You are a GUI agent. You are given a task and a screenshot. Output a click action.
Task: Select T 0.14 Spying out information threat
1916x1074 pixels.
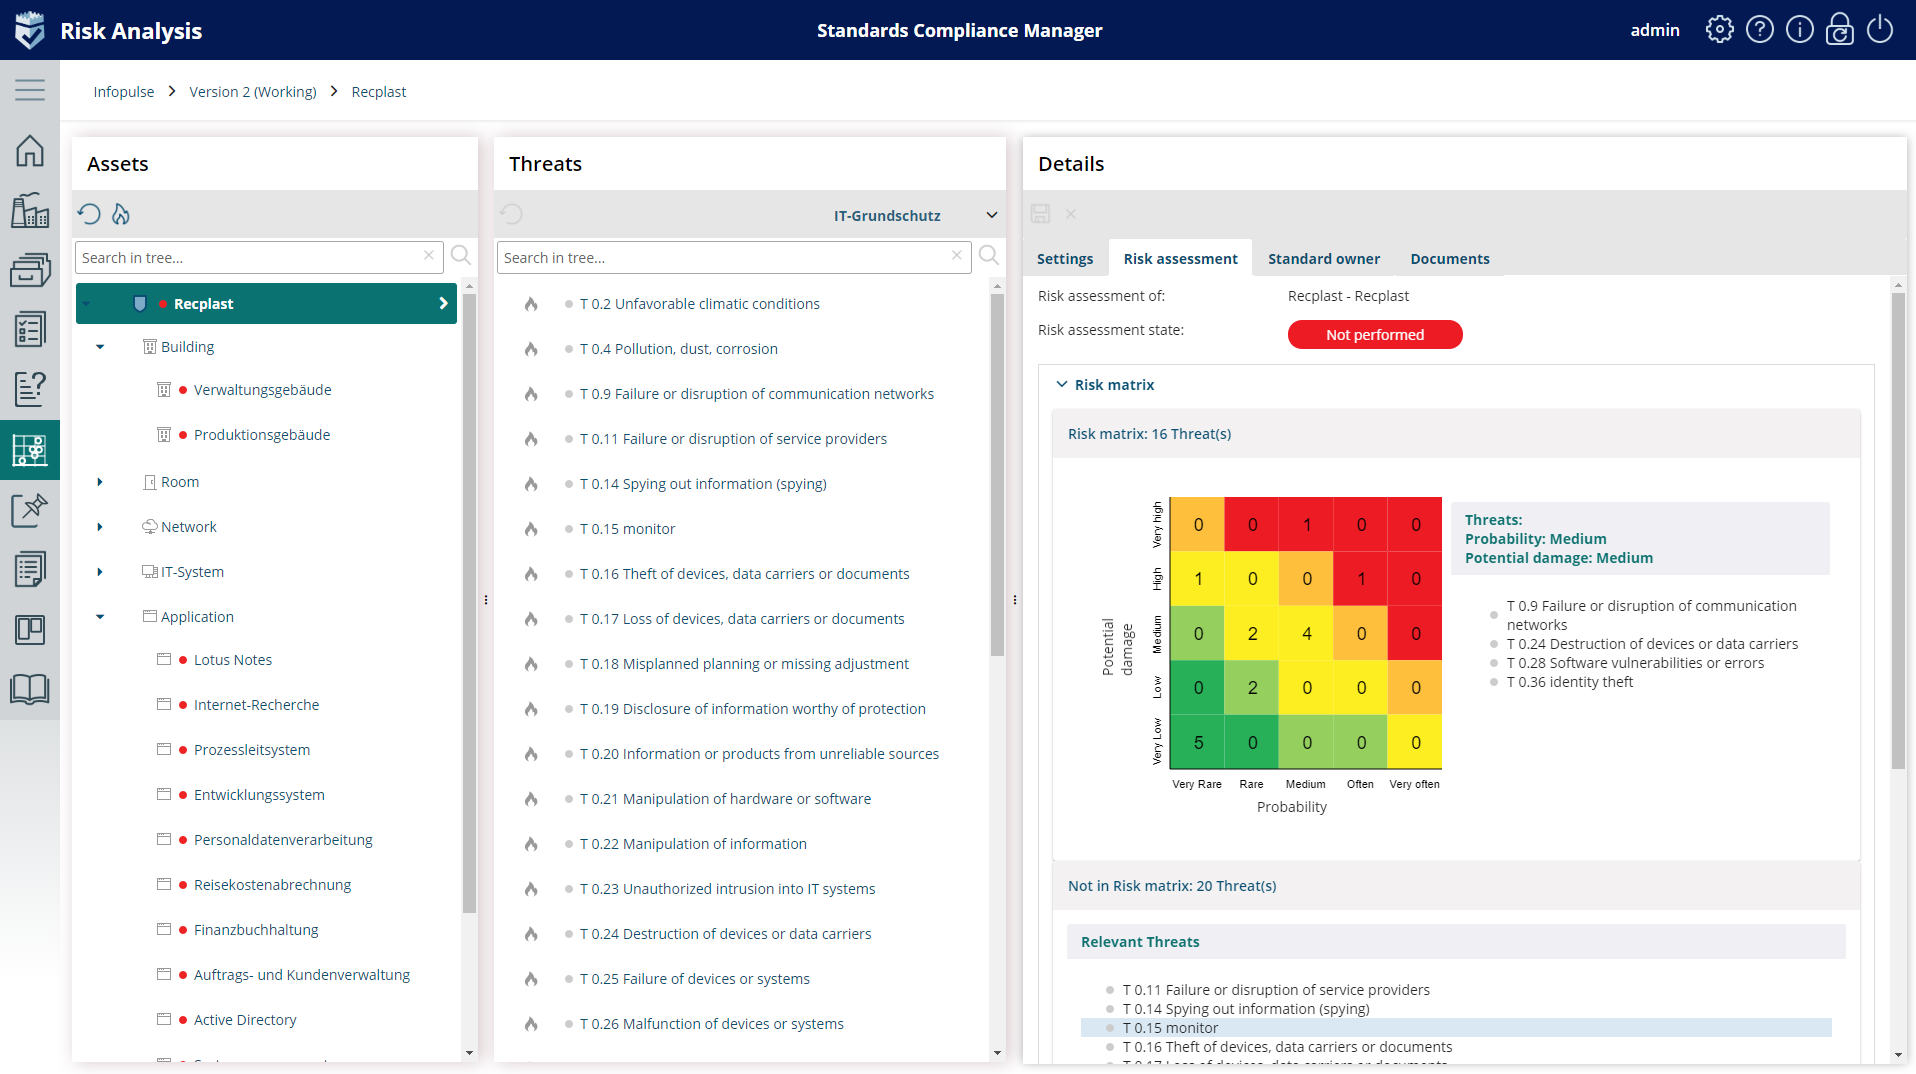(703, 484)
